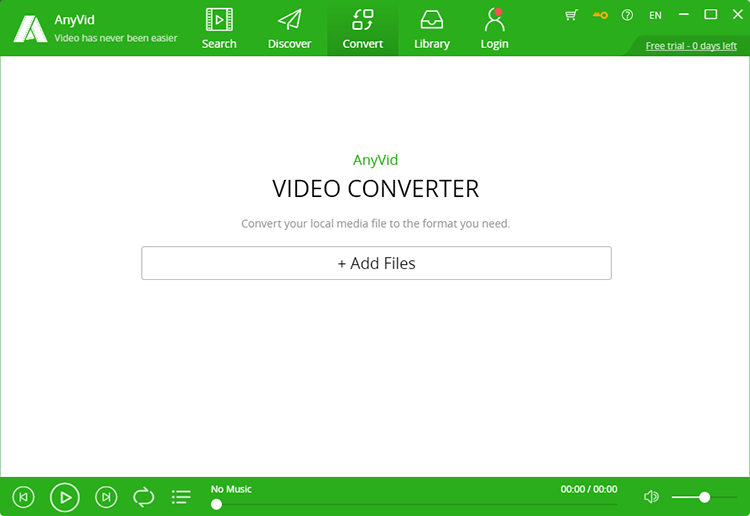The image size is (750, 516).
Task: Click the + Add Files button
Action: coord(376,263)
